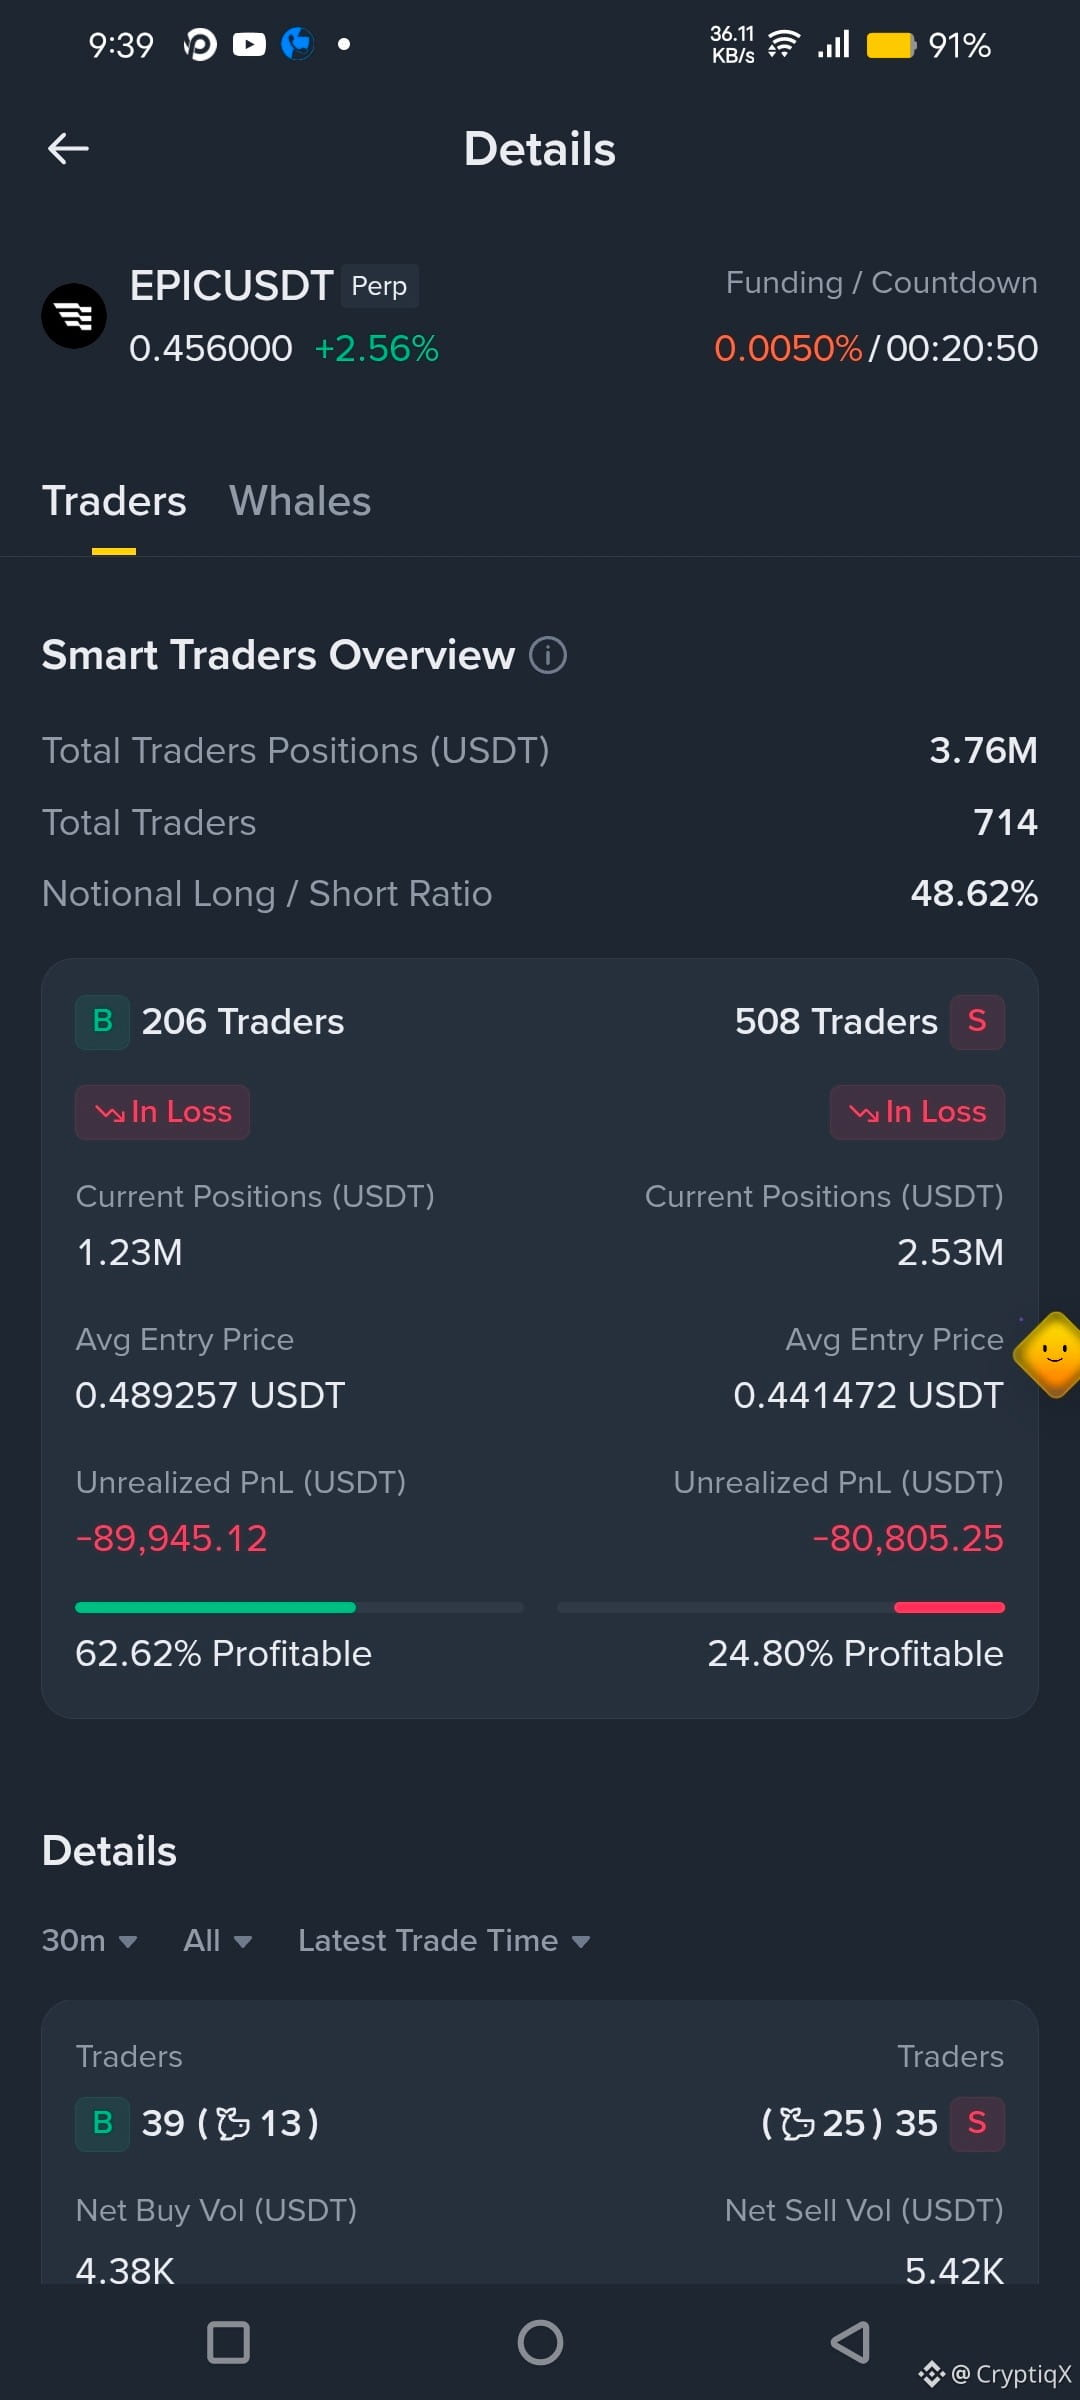Open Latest Trade Time sort dropdown

(x=444, y=1941)
